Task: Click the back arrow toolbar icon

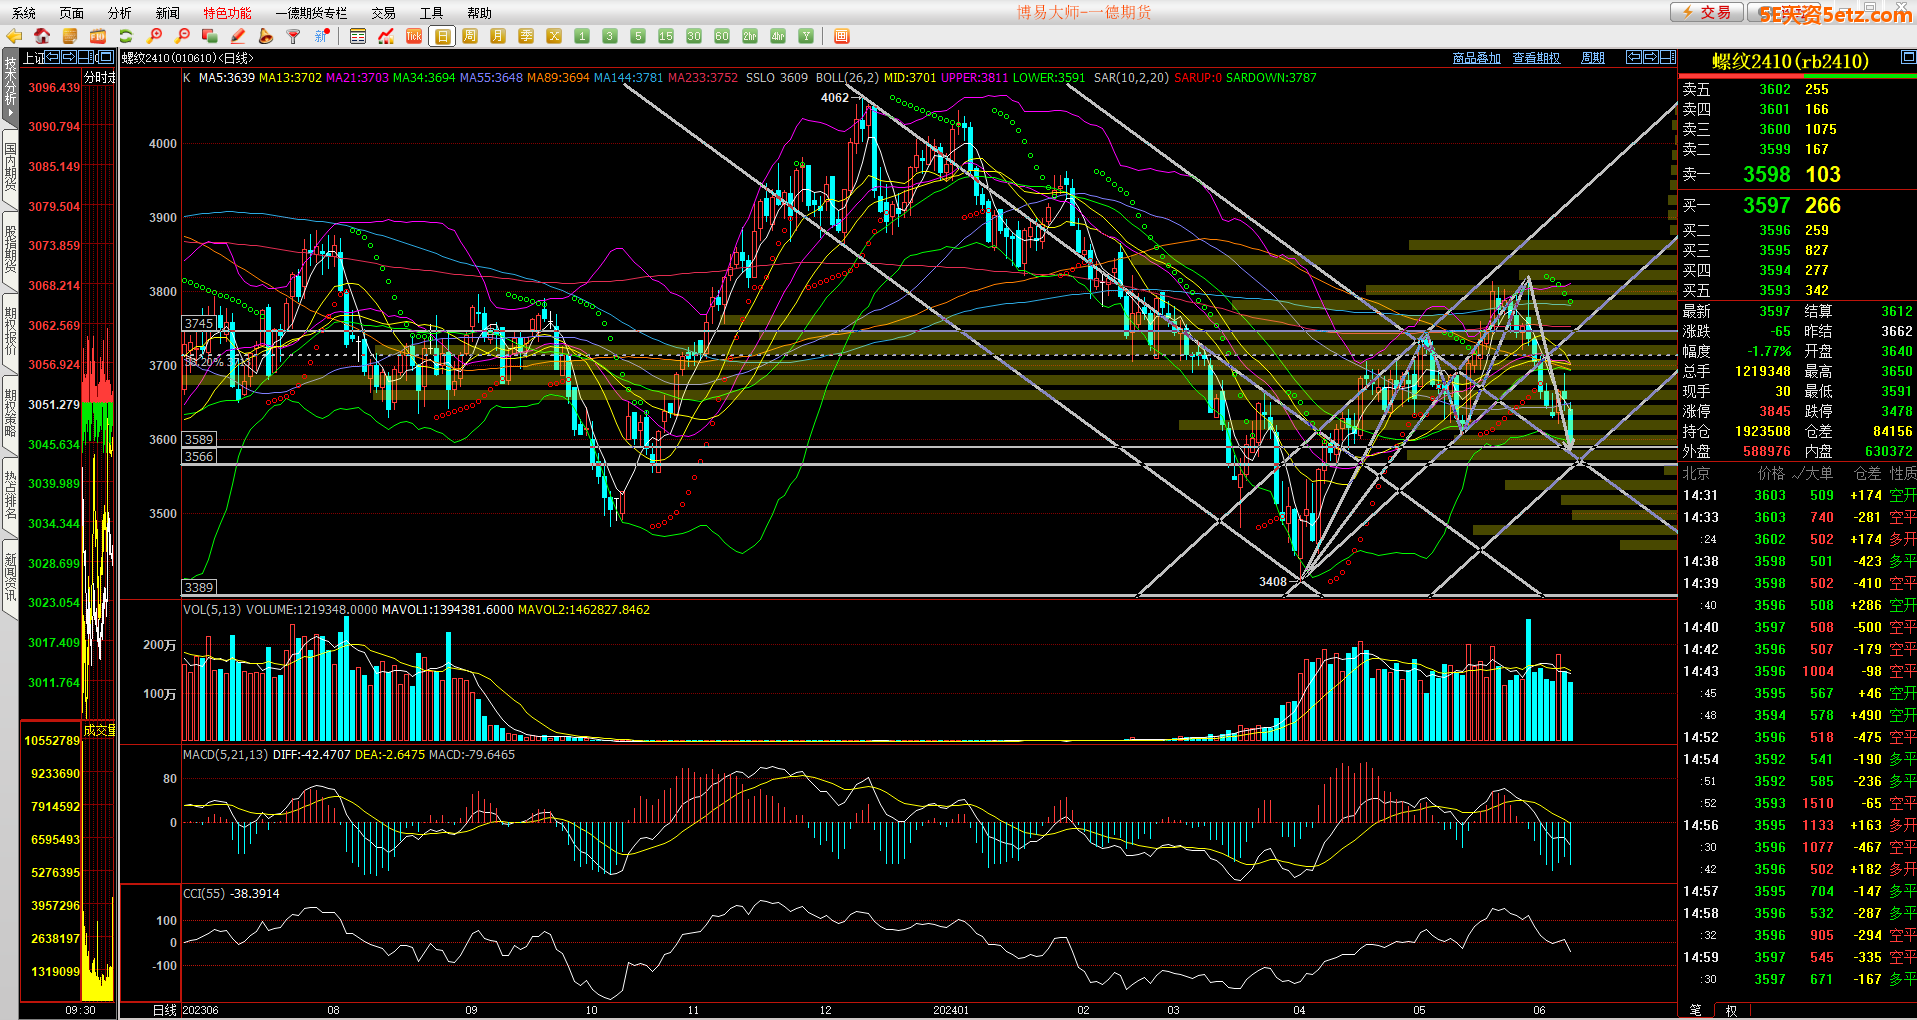Action: 14,36
